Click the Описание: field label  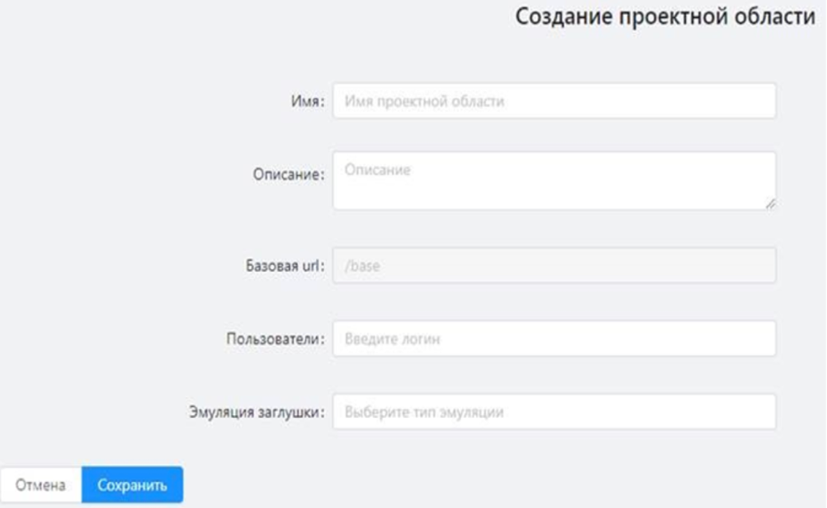click(x=289, y=174)
